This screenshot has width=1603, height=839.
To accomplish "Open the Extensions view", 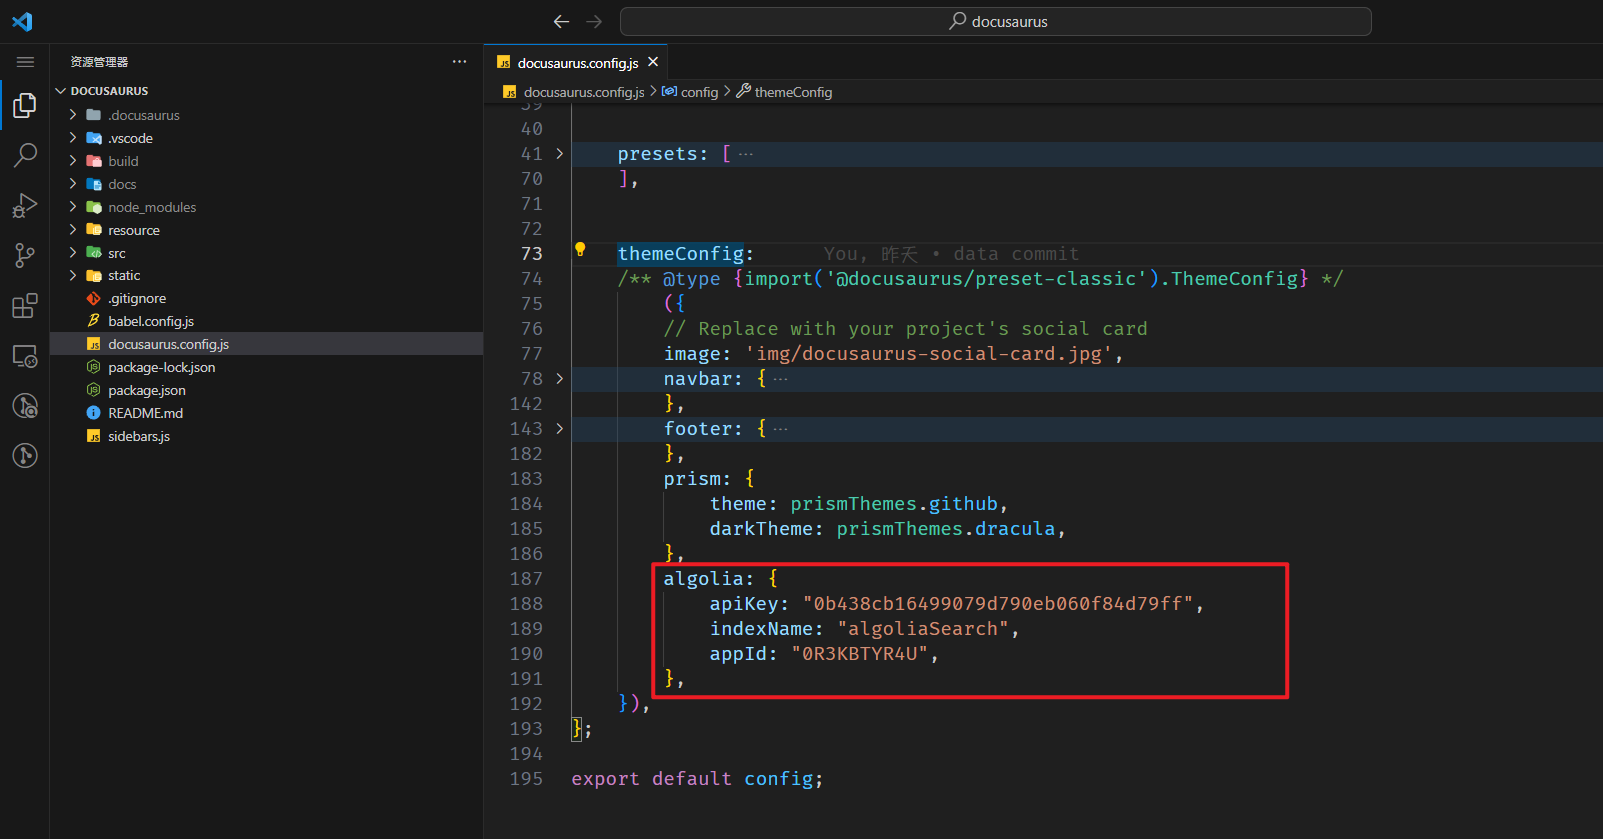I will tap(25, 305).
